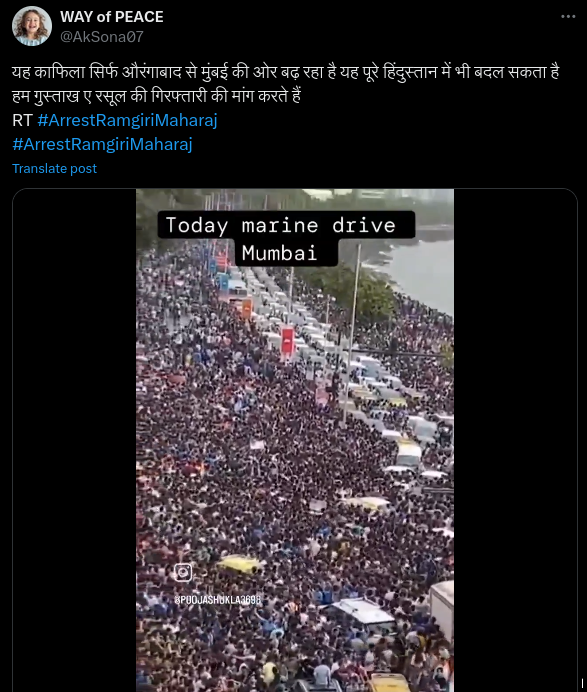Open the WAY of PEACE profile avatar
Screen dimensions: 587x692
point(31,26)
